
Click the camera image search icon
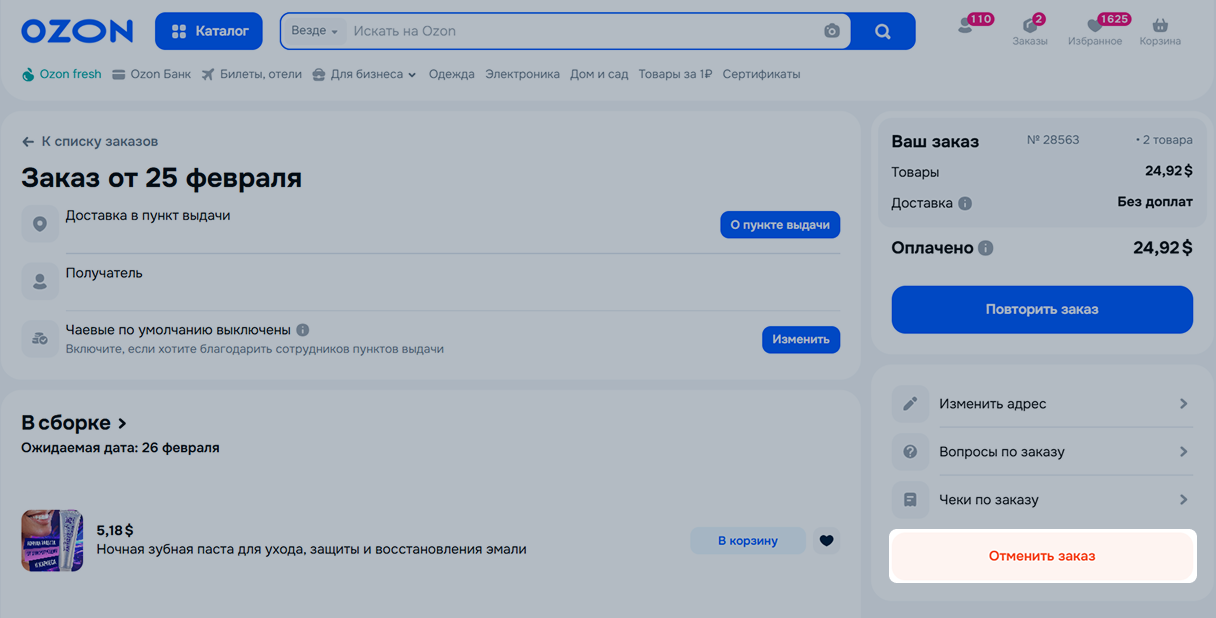pyautogui.click(x=831, y=31)
